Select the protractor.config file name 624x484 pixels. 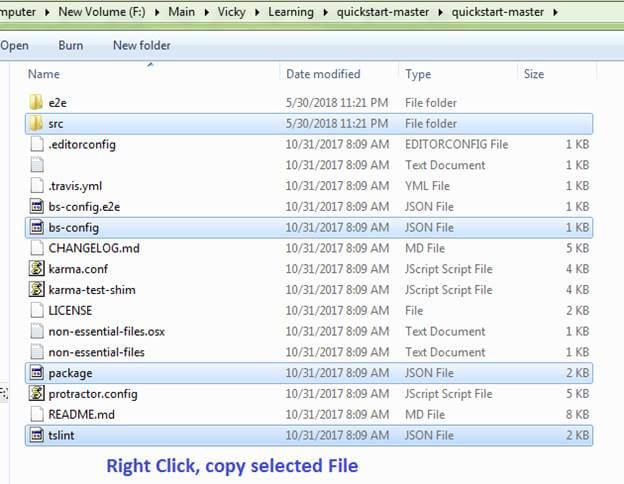coord(93,394)
